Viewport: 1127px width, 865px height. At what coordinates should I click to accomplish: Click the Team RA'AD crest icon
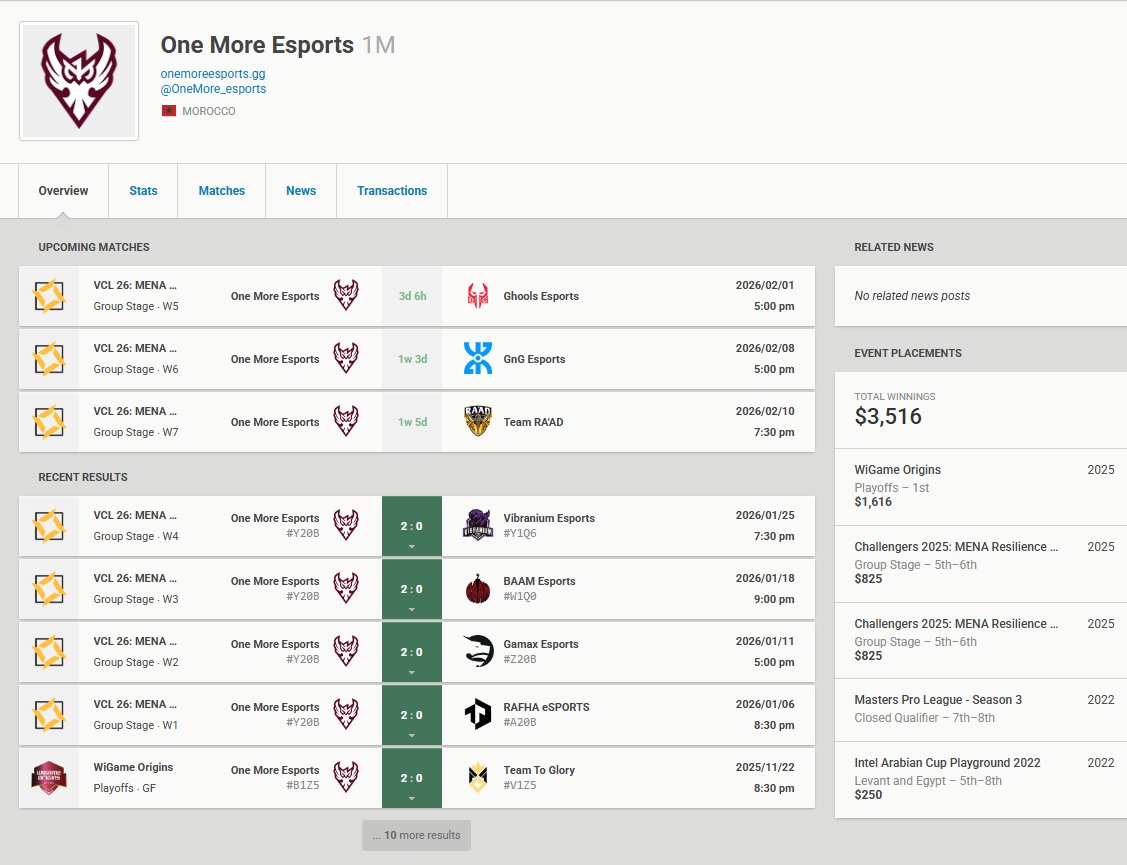point(477,421)
